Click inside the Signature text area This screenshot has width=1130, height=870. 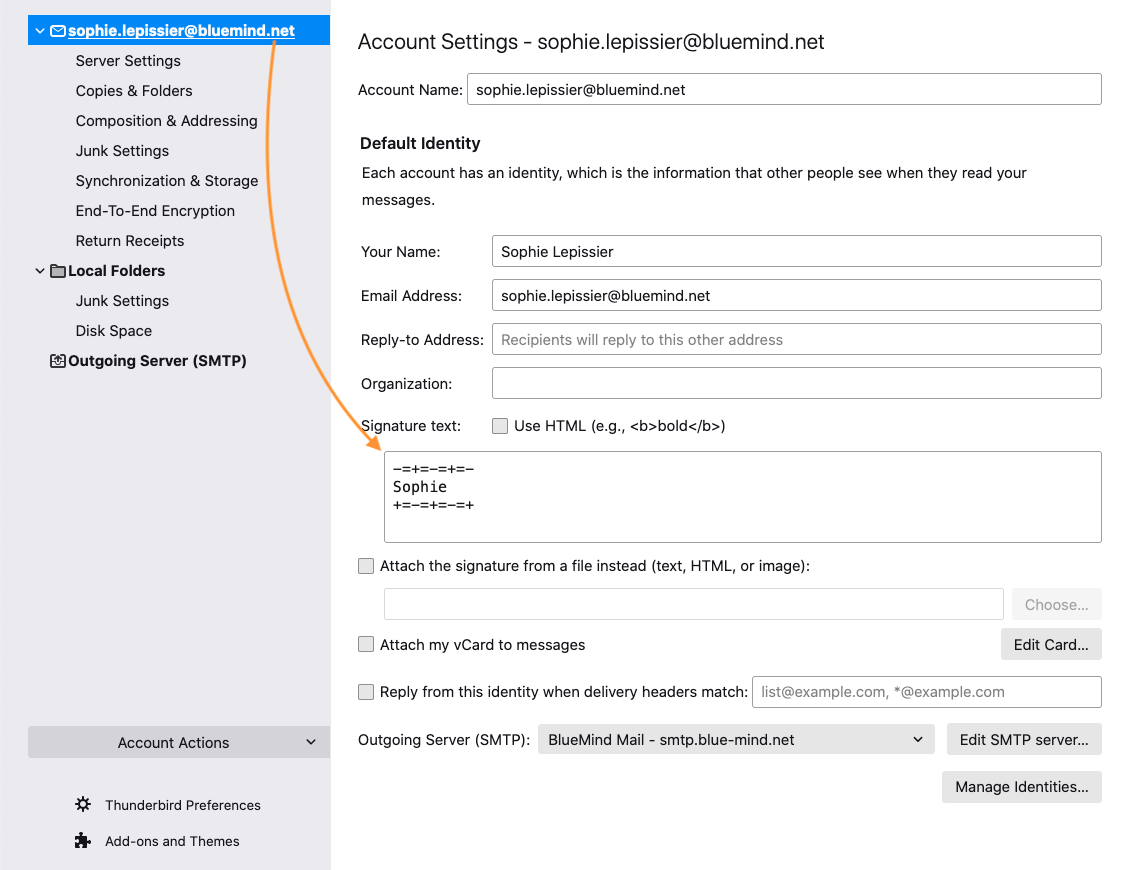pyautogui.click(x=742, y=497)
